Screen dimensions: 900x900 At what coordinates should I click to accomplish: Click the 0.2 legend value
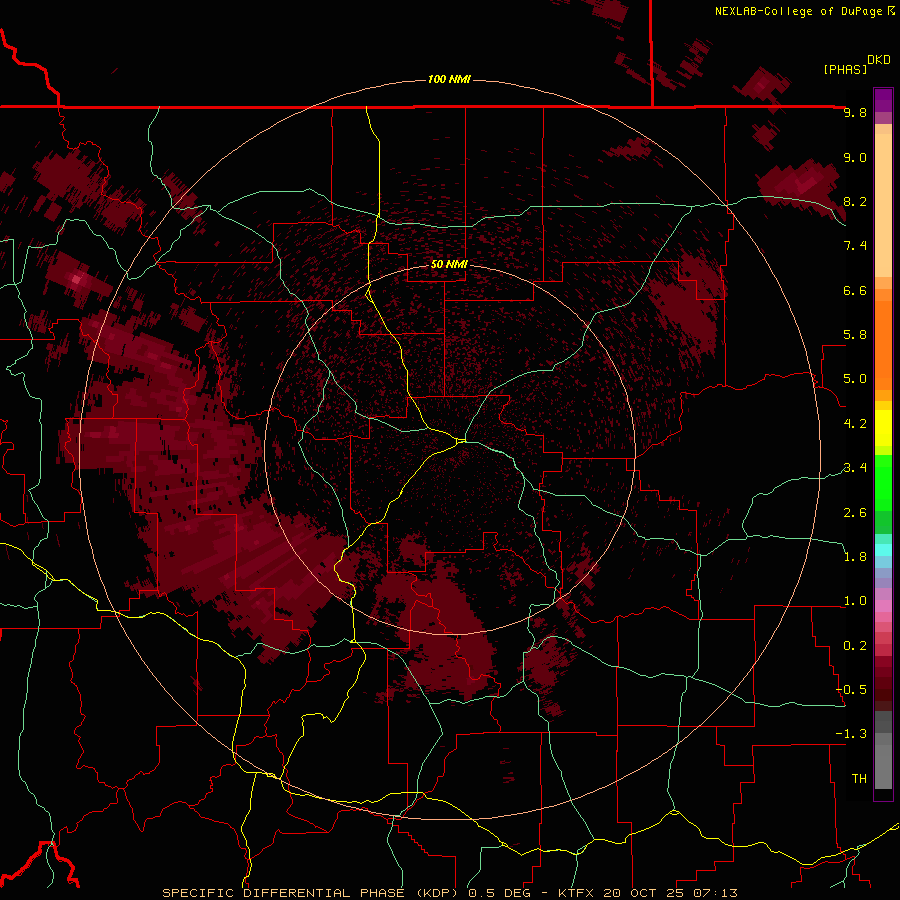[x=855, y=646]
